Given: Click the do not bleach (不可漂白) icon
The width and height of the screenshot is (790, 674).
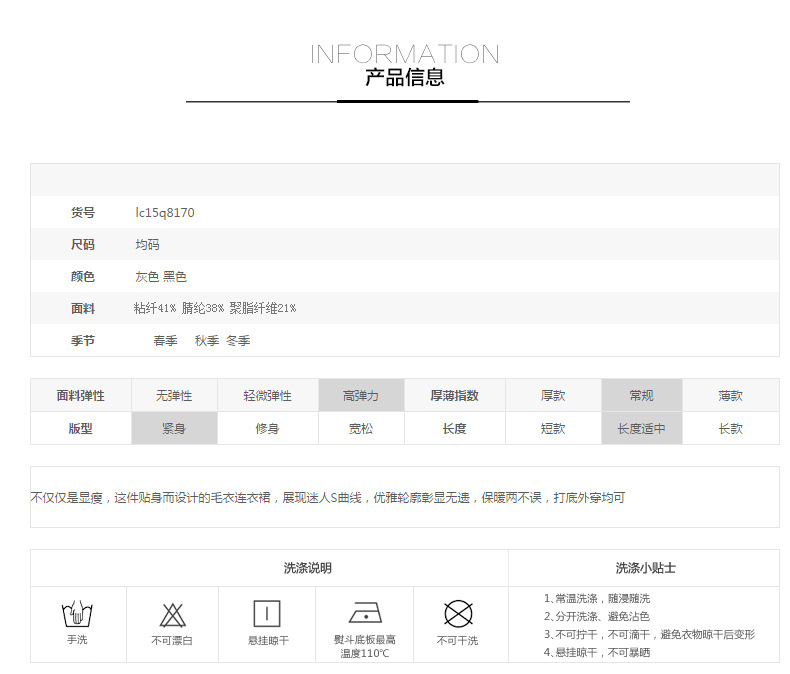Looking at the screenshot, I should click(x=173, y=614).
